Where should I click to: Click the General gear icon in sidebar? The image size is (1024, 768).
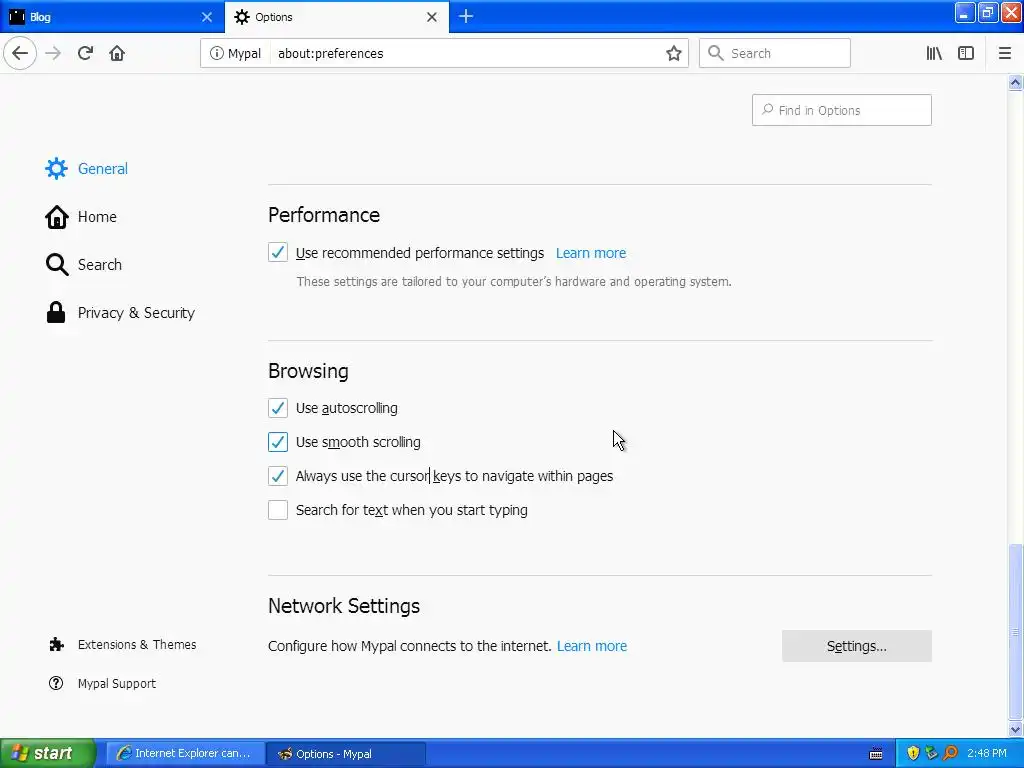point(56,168)
